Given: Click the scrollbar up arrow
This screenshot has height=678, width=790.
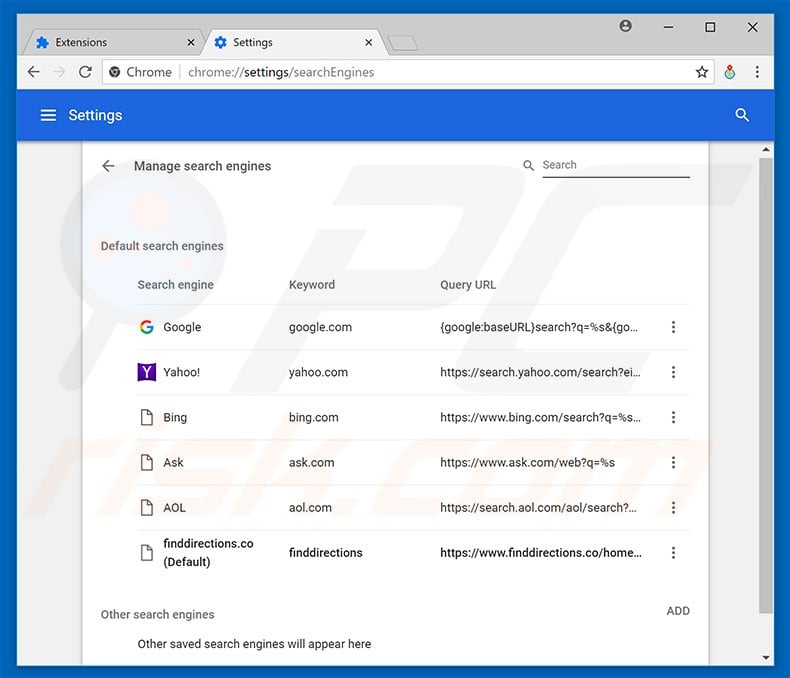Looking at the screenshot, I should click(766, 150).
